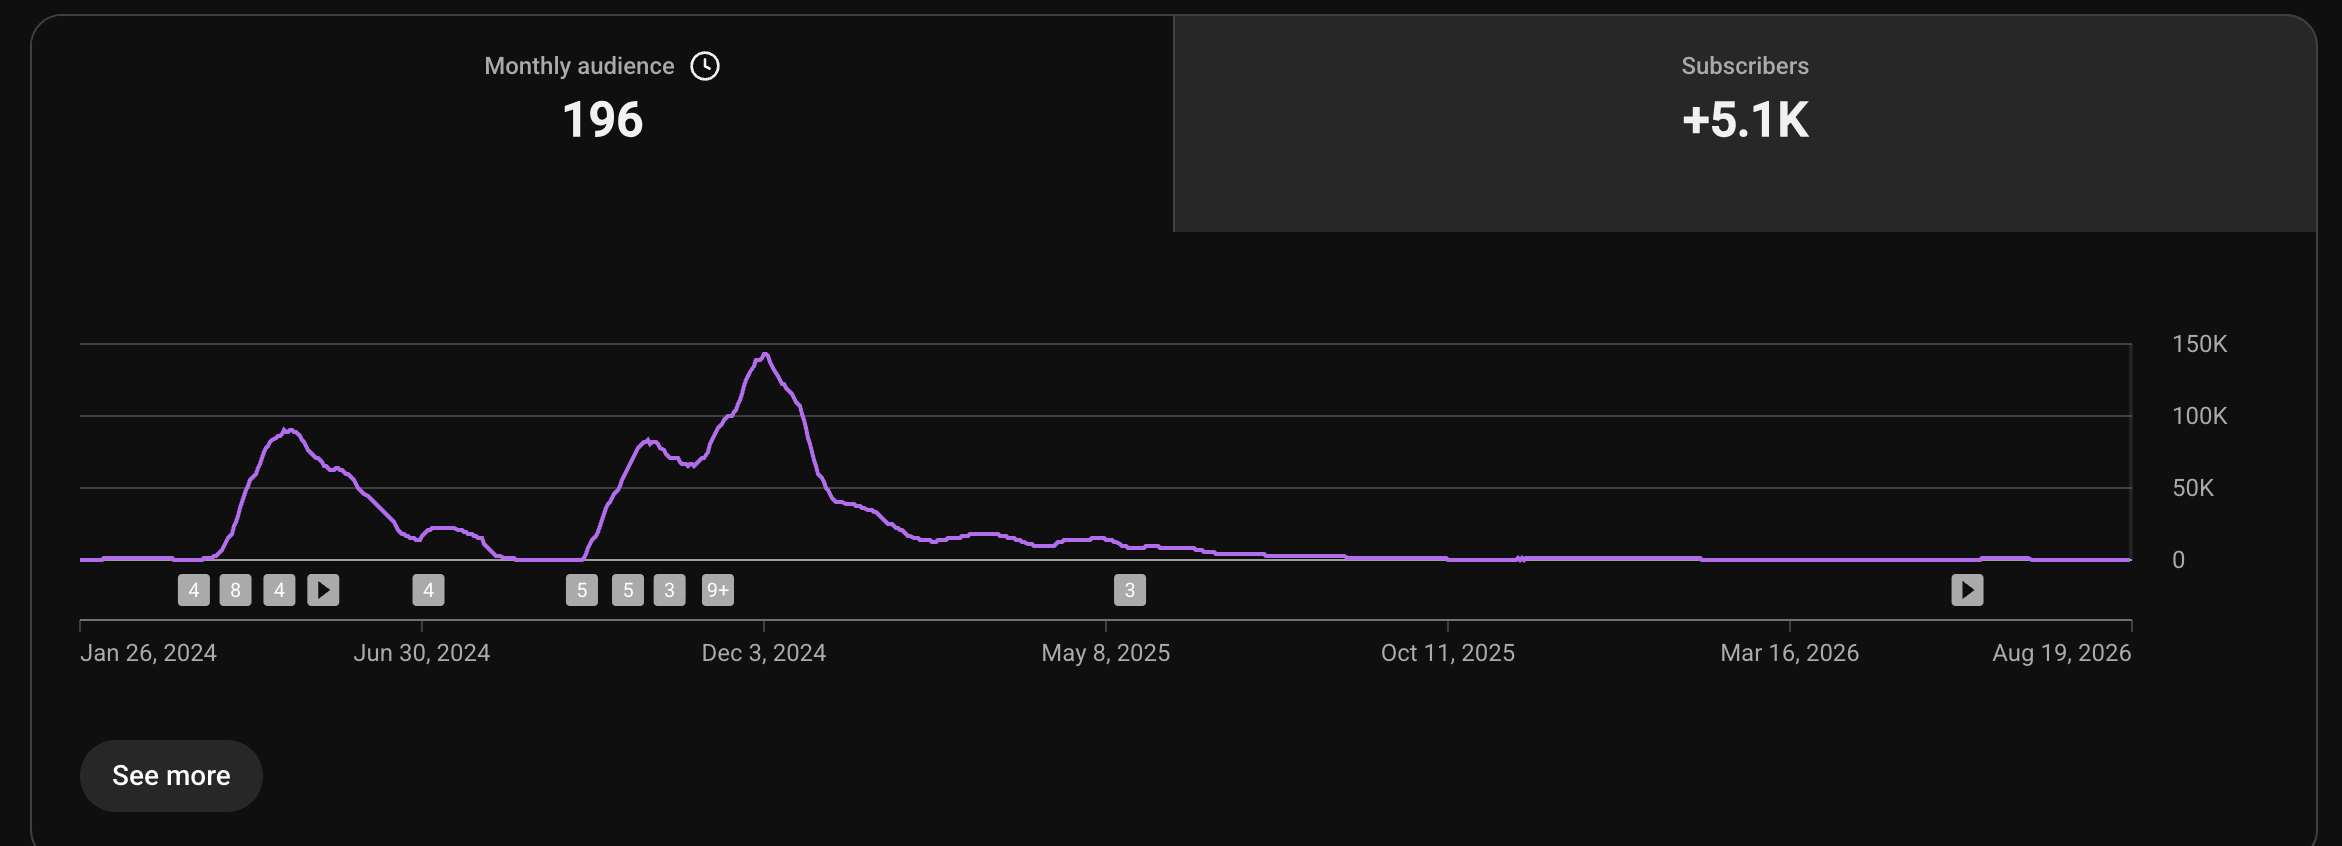Select the 9+ videos marker

718,590
